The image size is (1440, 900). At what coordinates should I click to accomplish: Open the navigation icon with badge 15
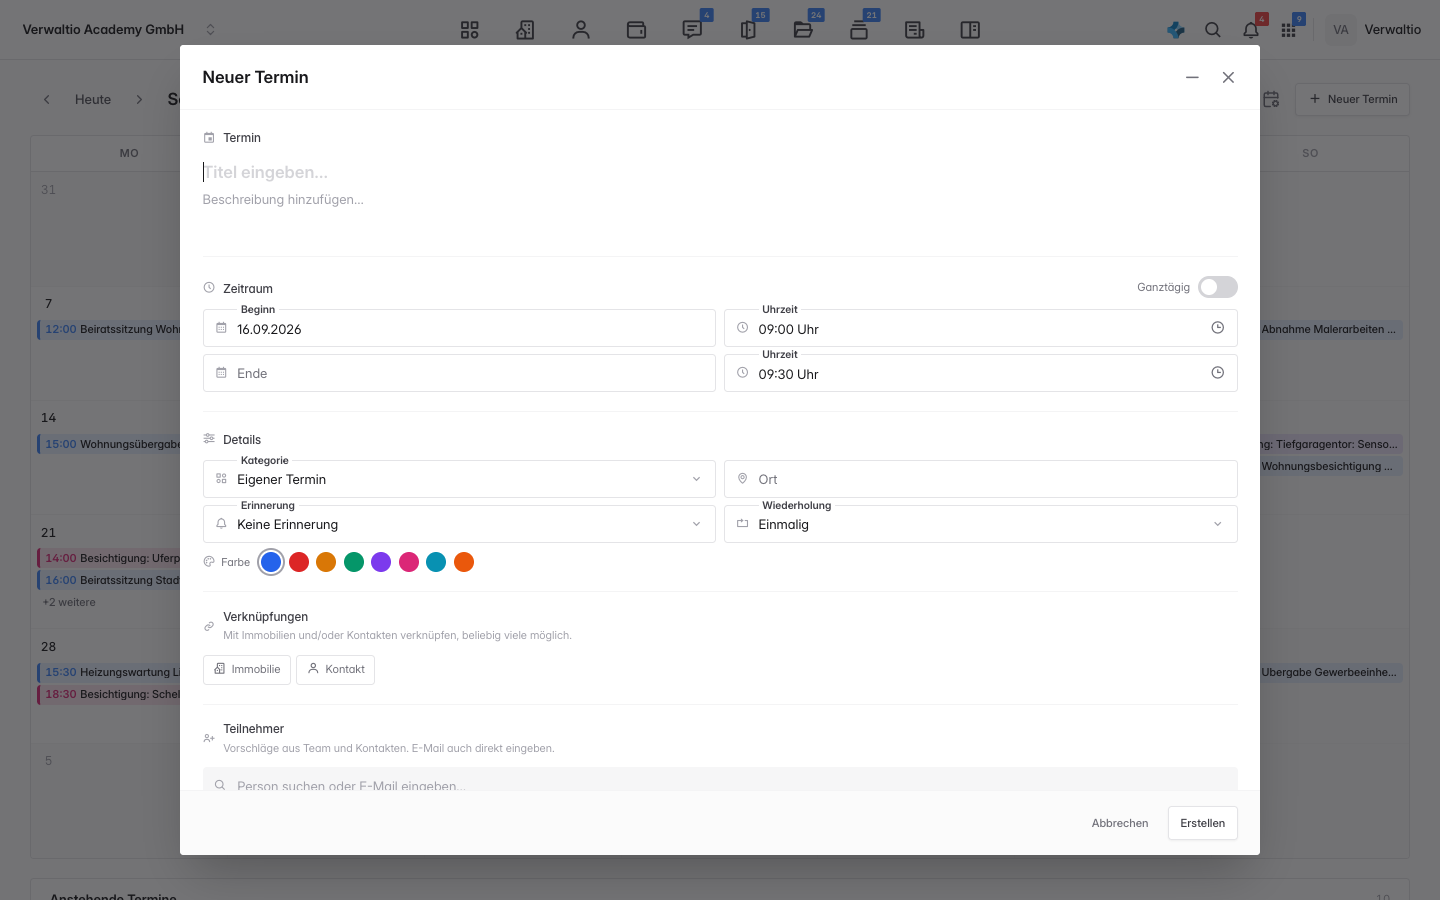(748, 30)
